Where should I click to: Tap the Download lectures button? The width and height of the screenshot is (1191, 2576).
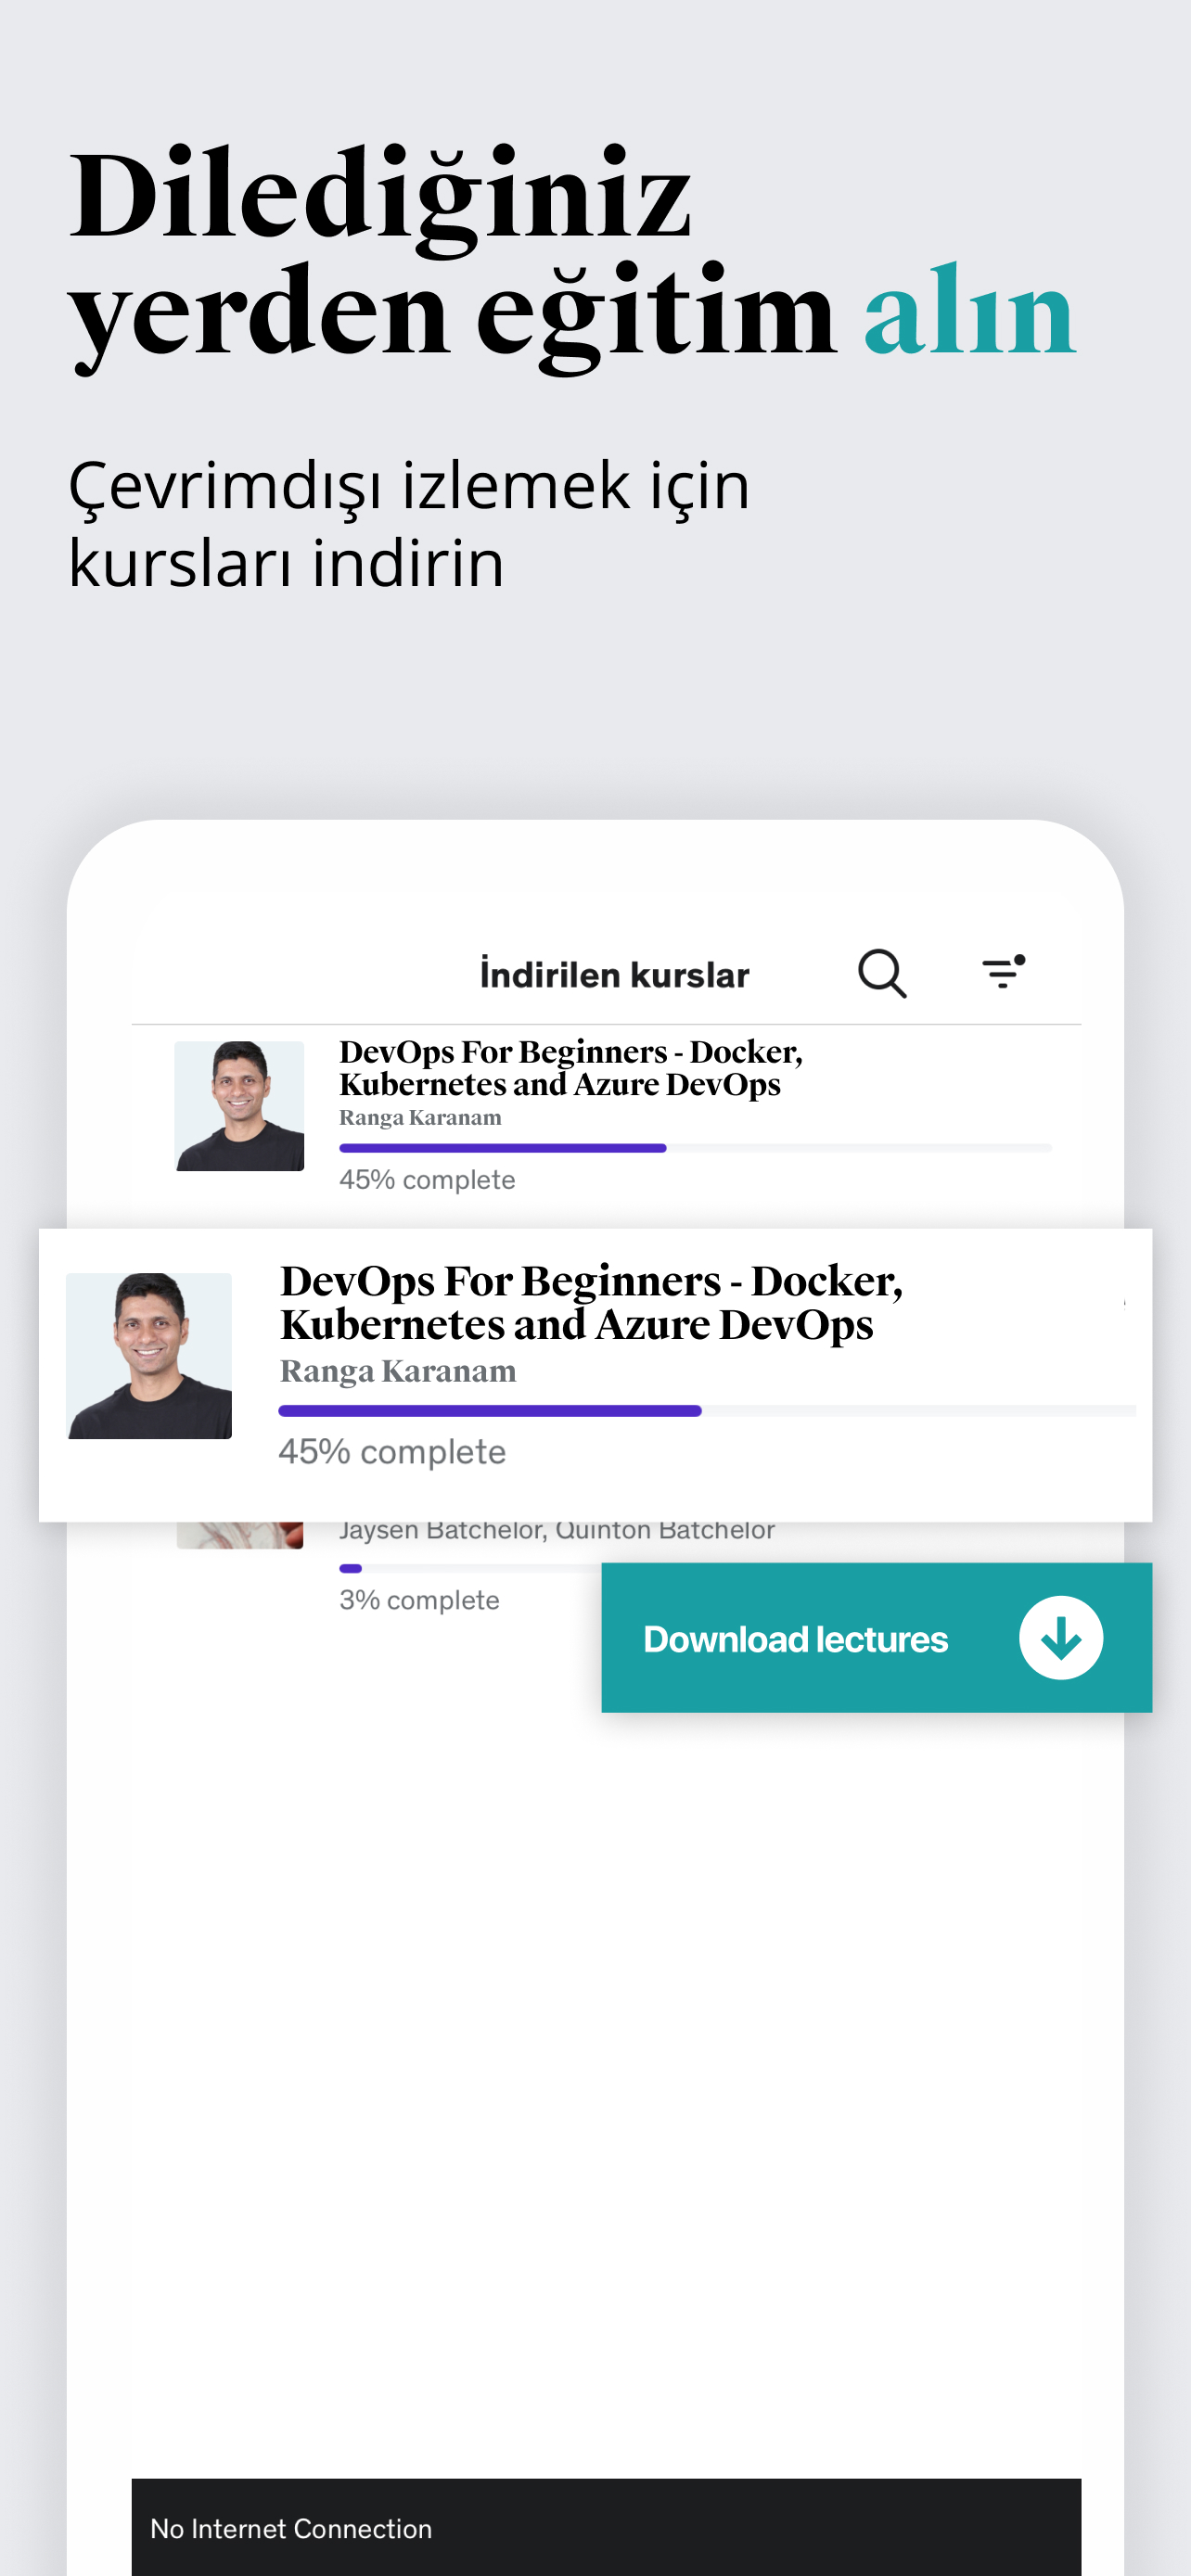[x=876, y=1638]
